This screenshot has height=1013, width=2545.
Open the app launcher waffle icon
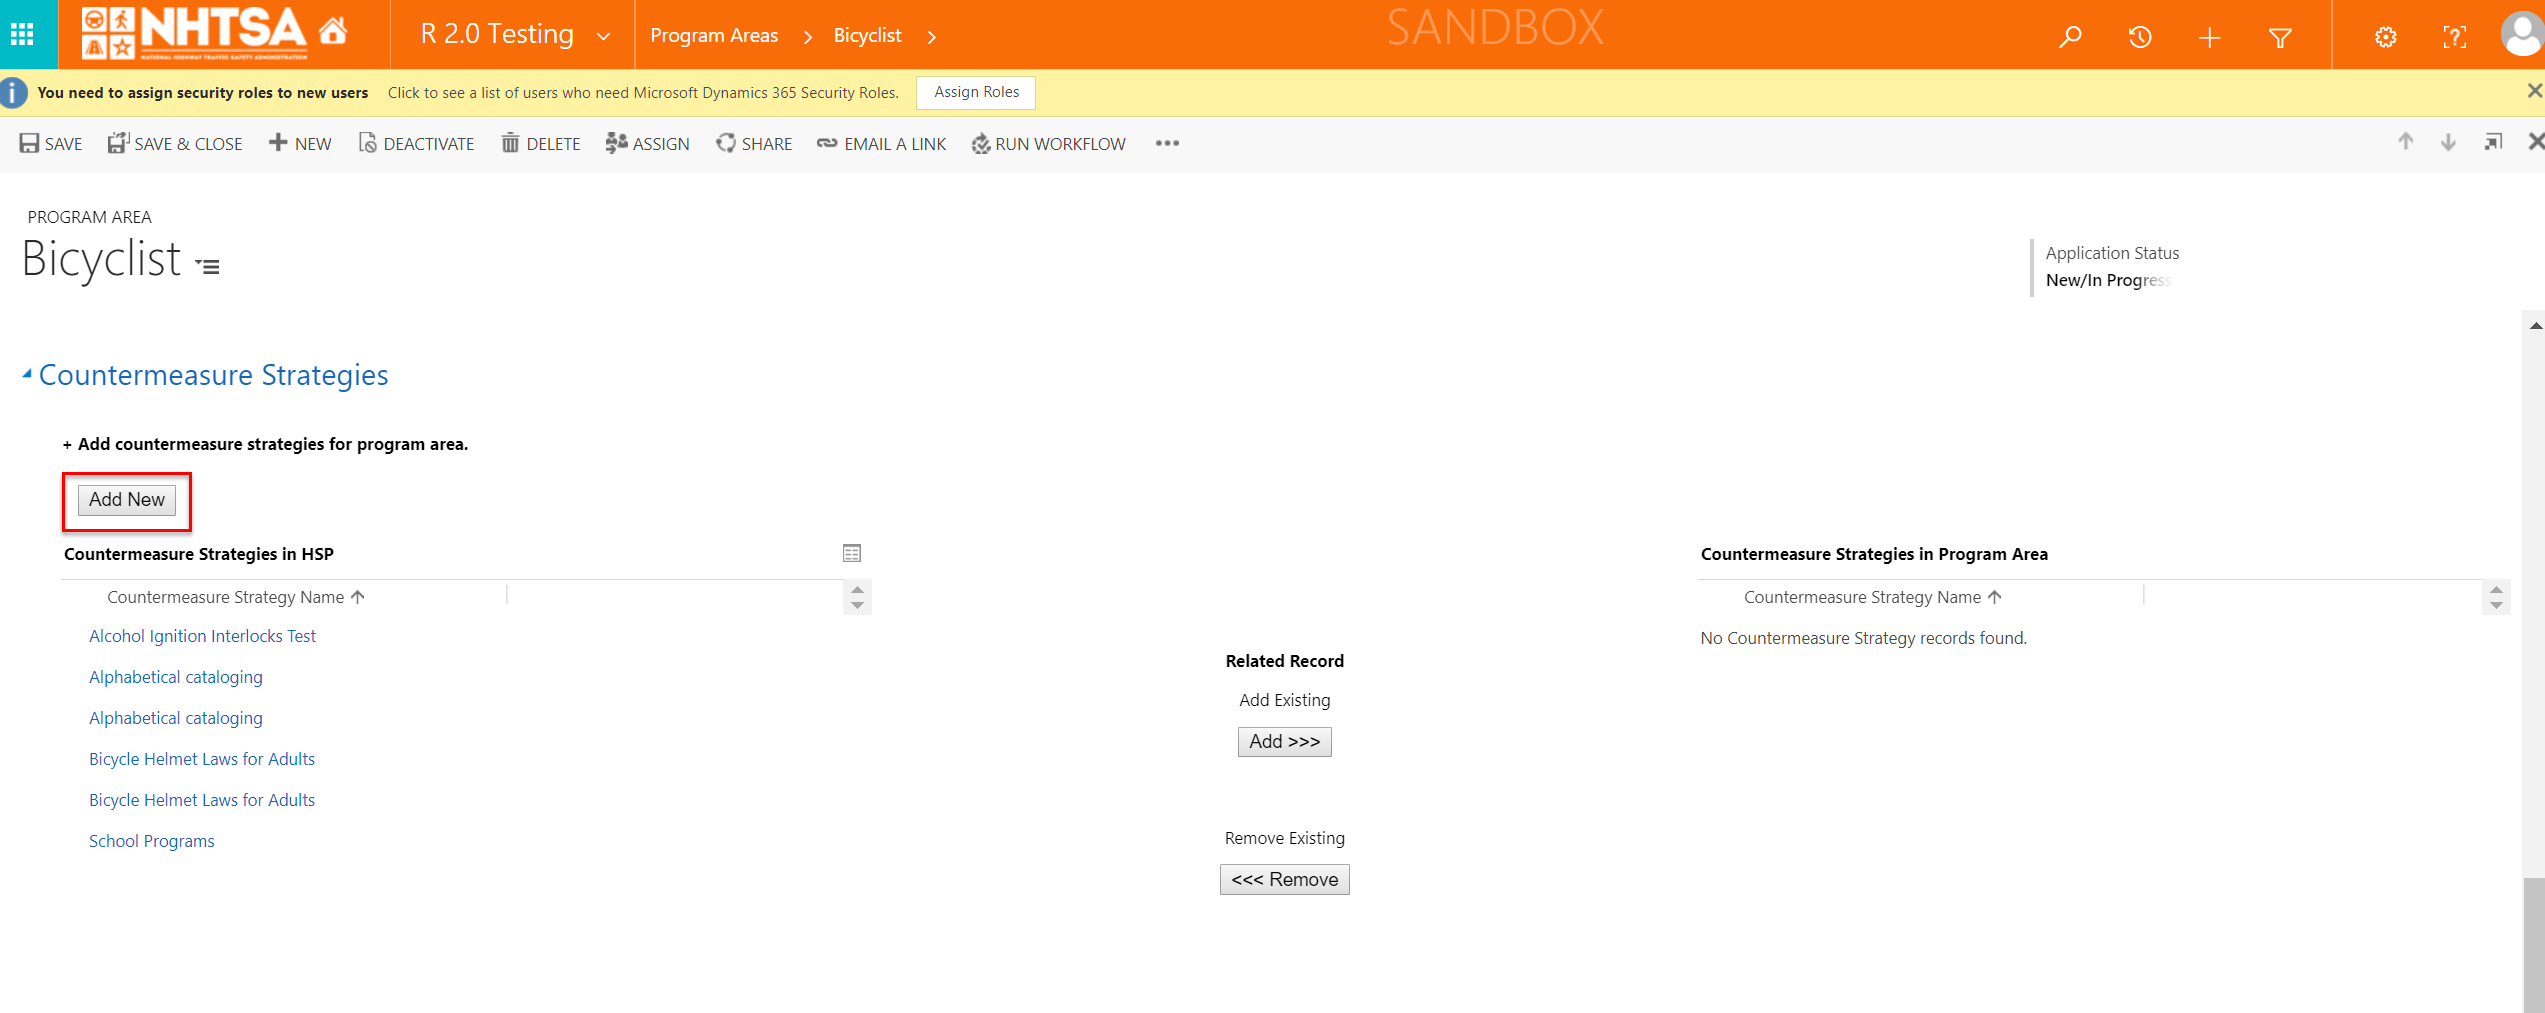tap(22, 35)
